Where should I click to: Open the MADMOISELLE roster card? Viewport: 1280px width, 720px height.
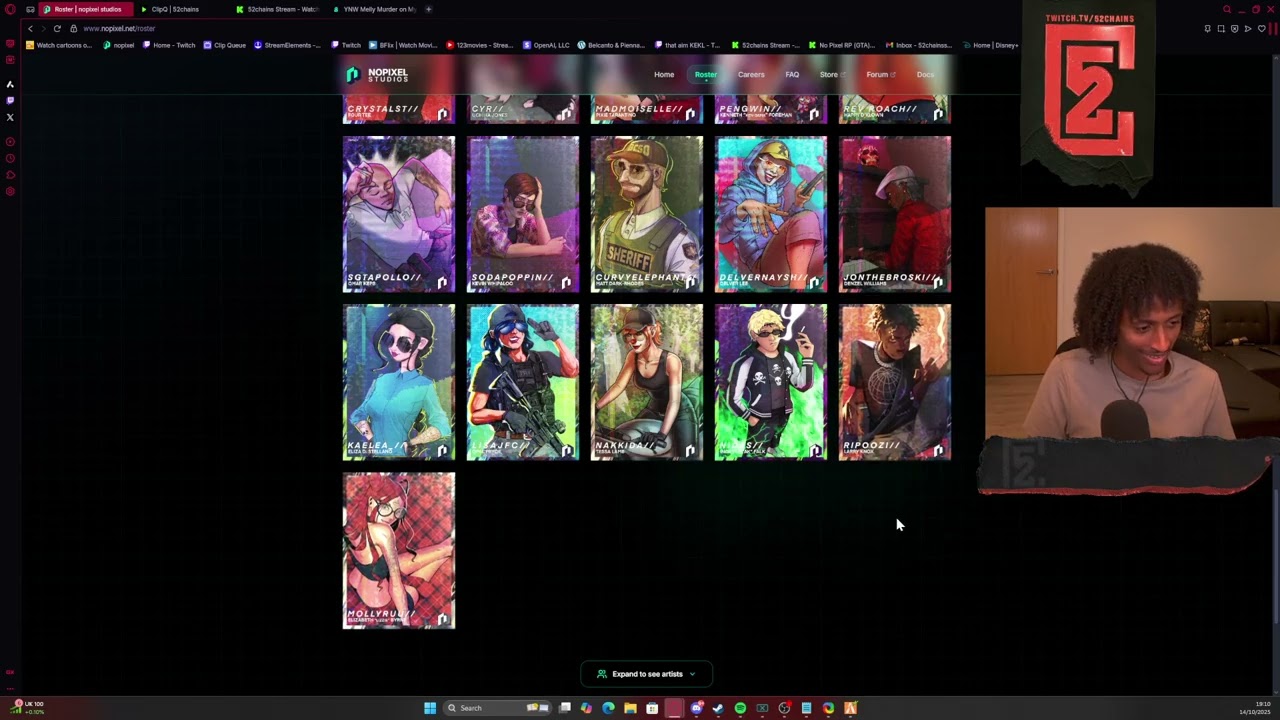[647, 110]
